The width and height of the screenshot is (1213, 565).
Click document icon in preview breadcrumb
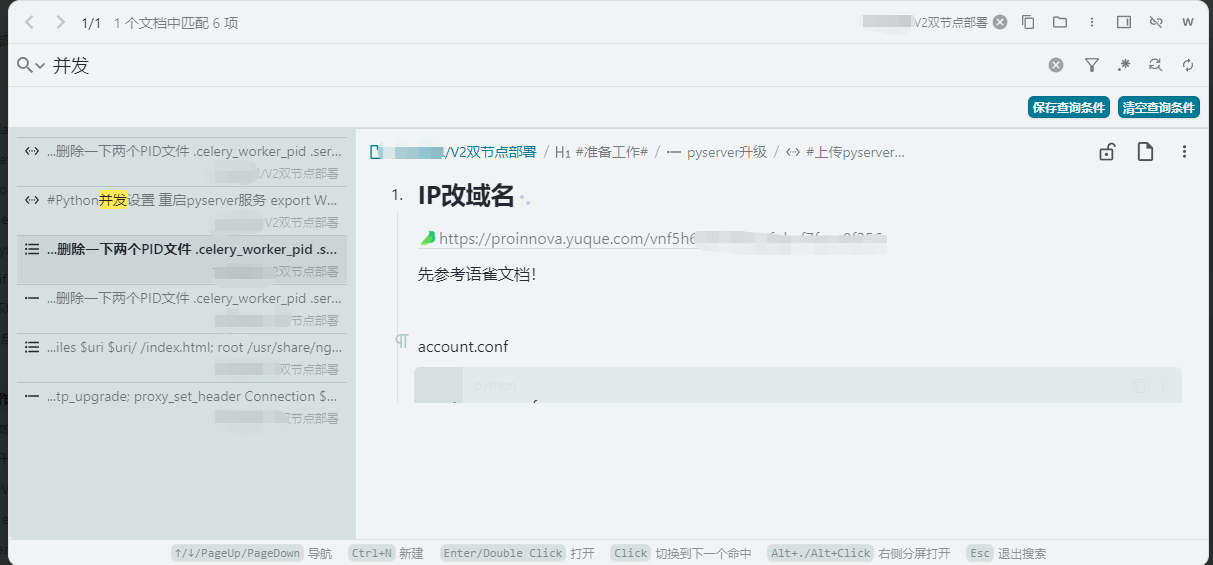click(x=376, y=152)
